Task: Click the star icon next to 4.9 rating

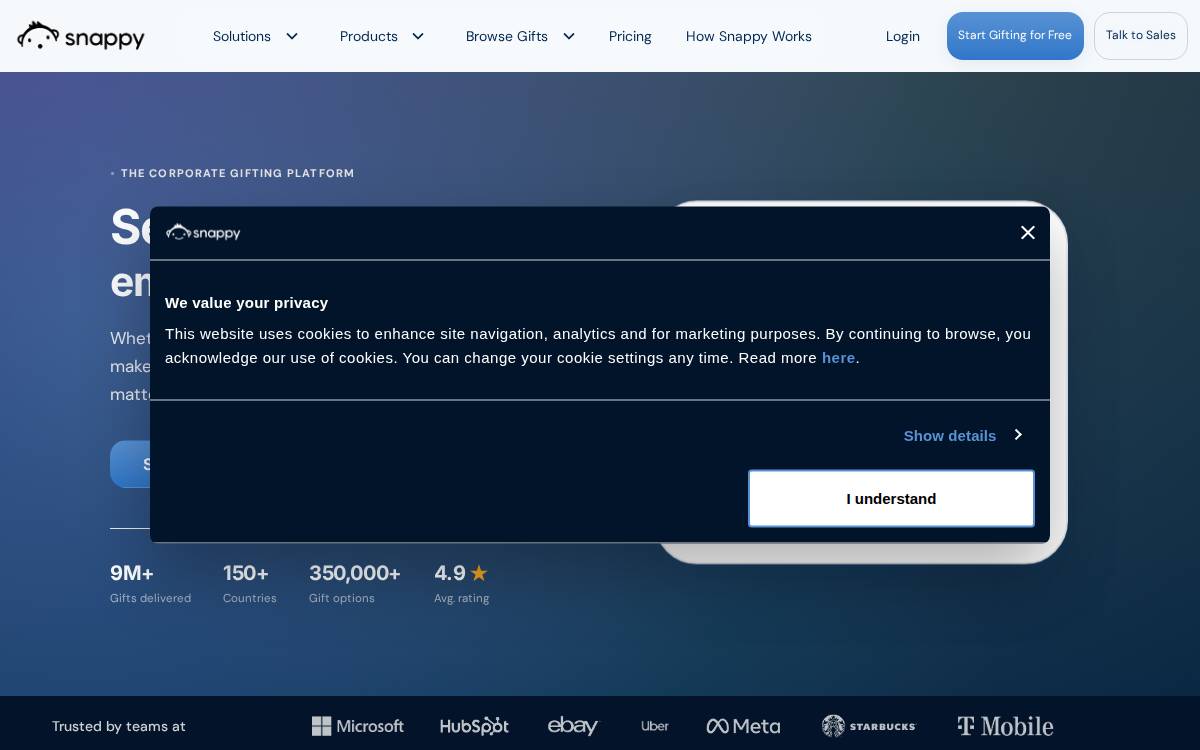Action: point(479,573)
